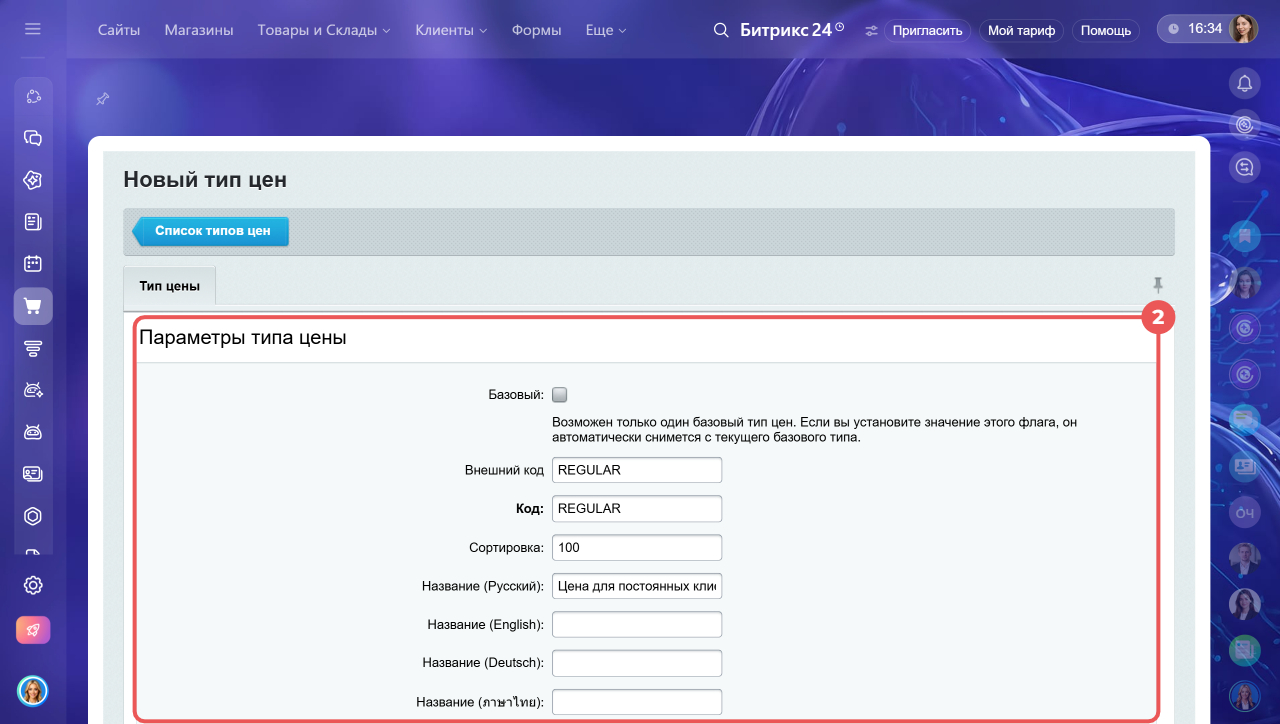Open the Мой тариф button
The image size is (1280, 724).
1021,30
